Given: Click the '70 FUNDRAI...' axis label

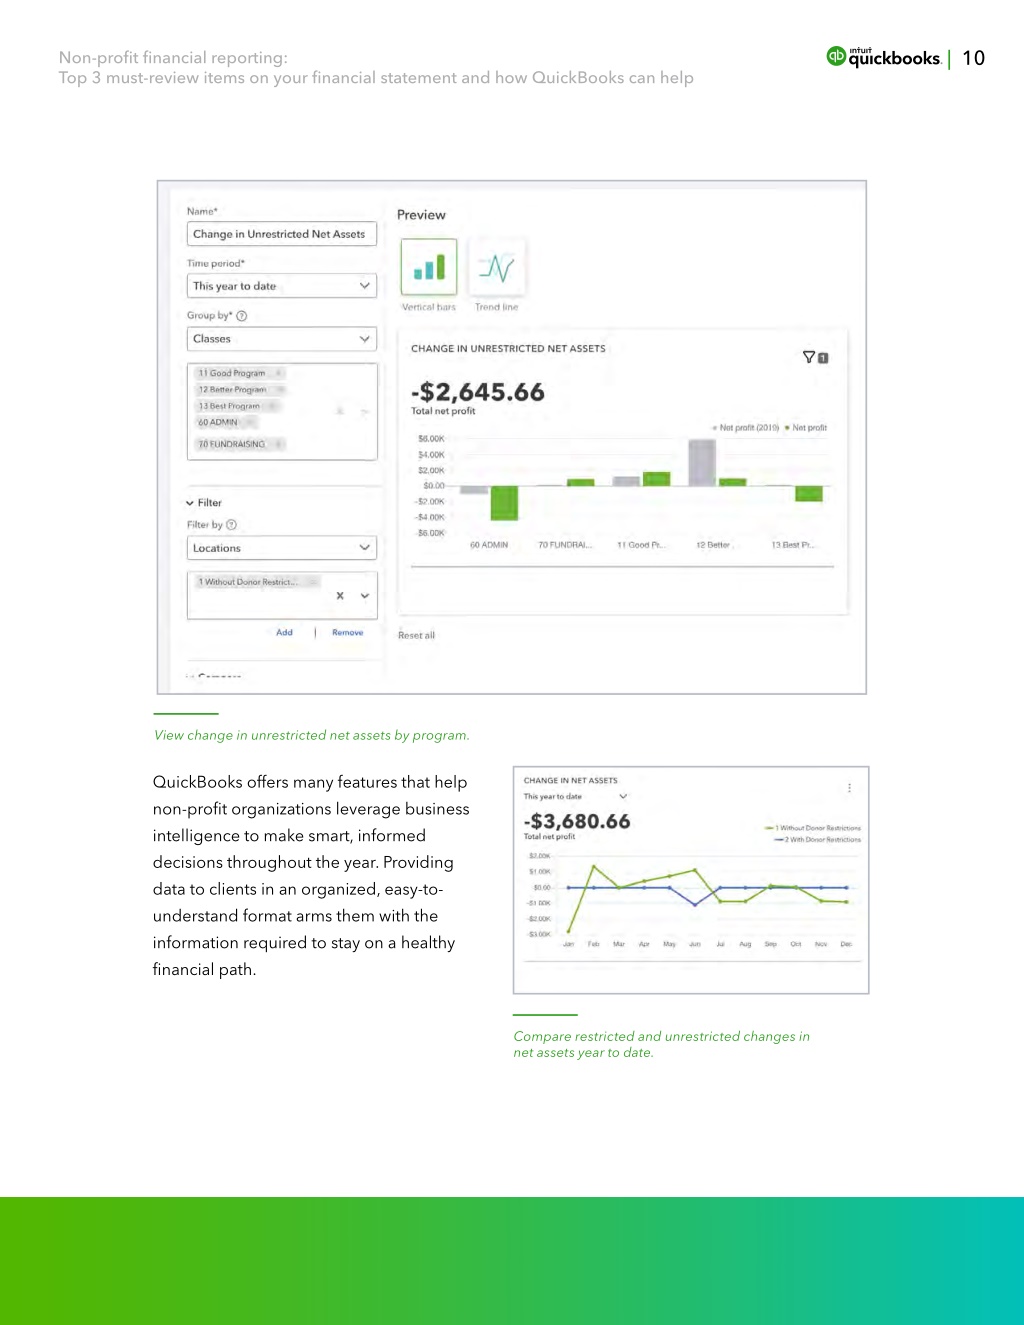Looking at the screenshot, I should (x=565, y=545).
